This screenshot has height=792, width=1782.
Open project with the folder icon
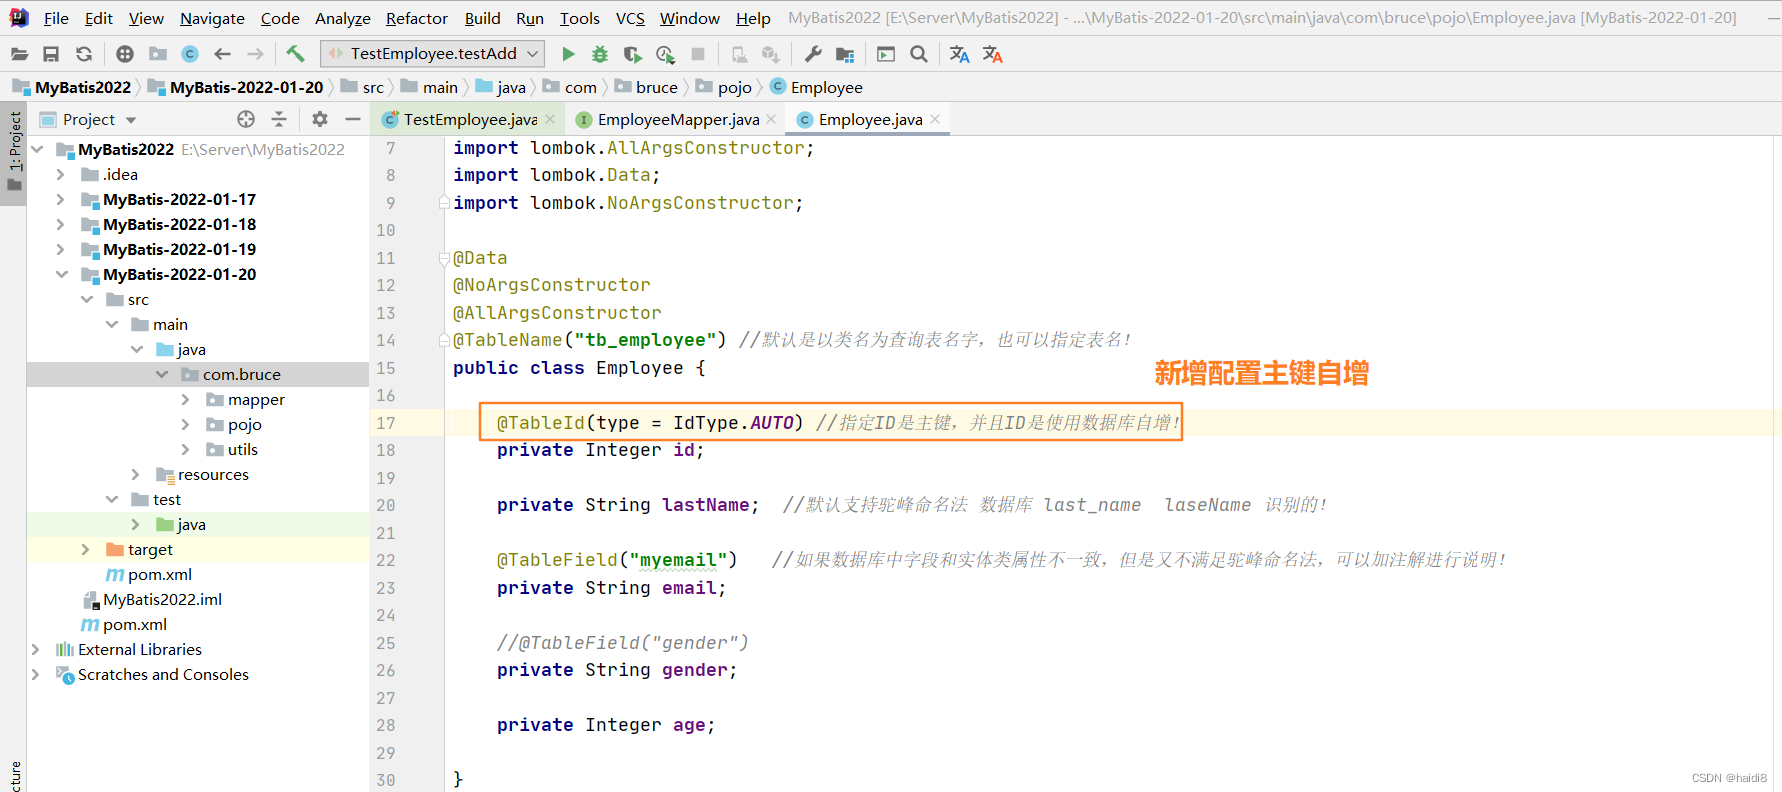point(19,54)
